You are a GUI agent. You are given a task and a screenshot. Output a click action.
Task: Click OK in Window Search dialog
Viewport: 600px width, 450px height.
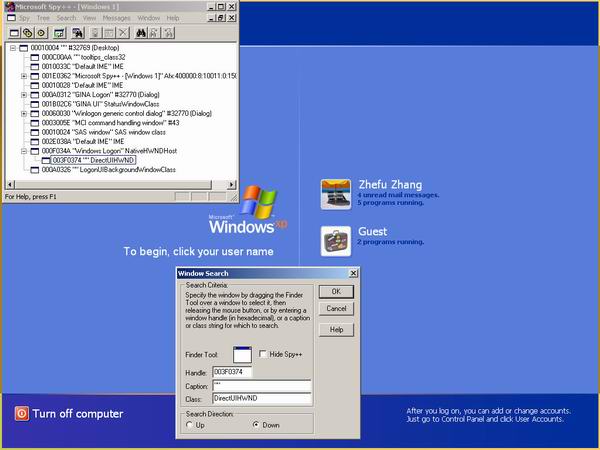click(x=336, y=292)
